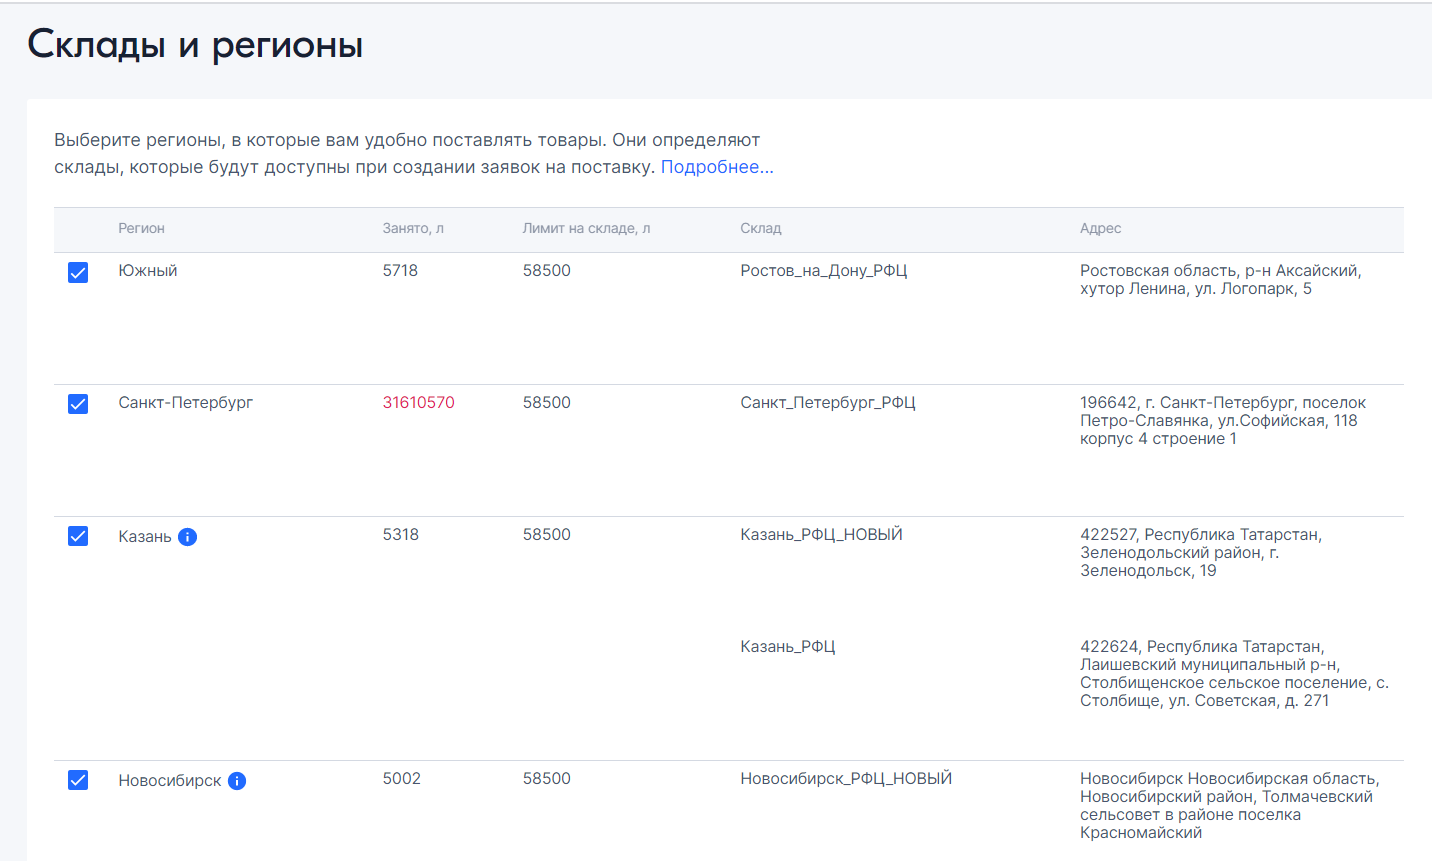
Task: Open the Подробнее... link
Action: point(717,167)
